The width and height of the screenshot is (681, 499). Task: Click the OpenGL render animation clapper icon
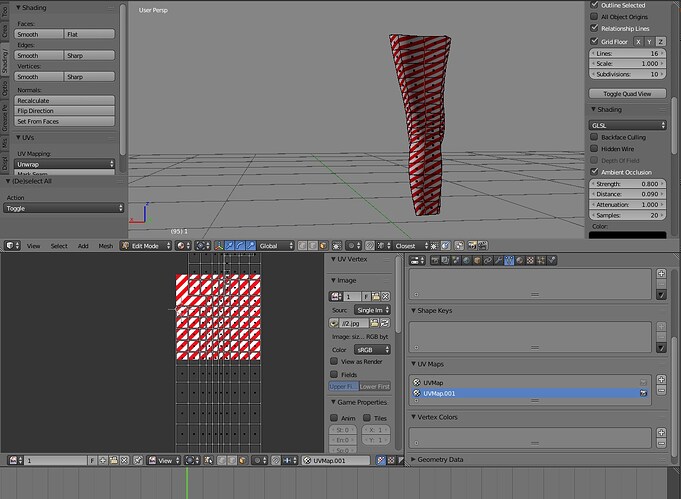[483, 246]
